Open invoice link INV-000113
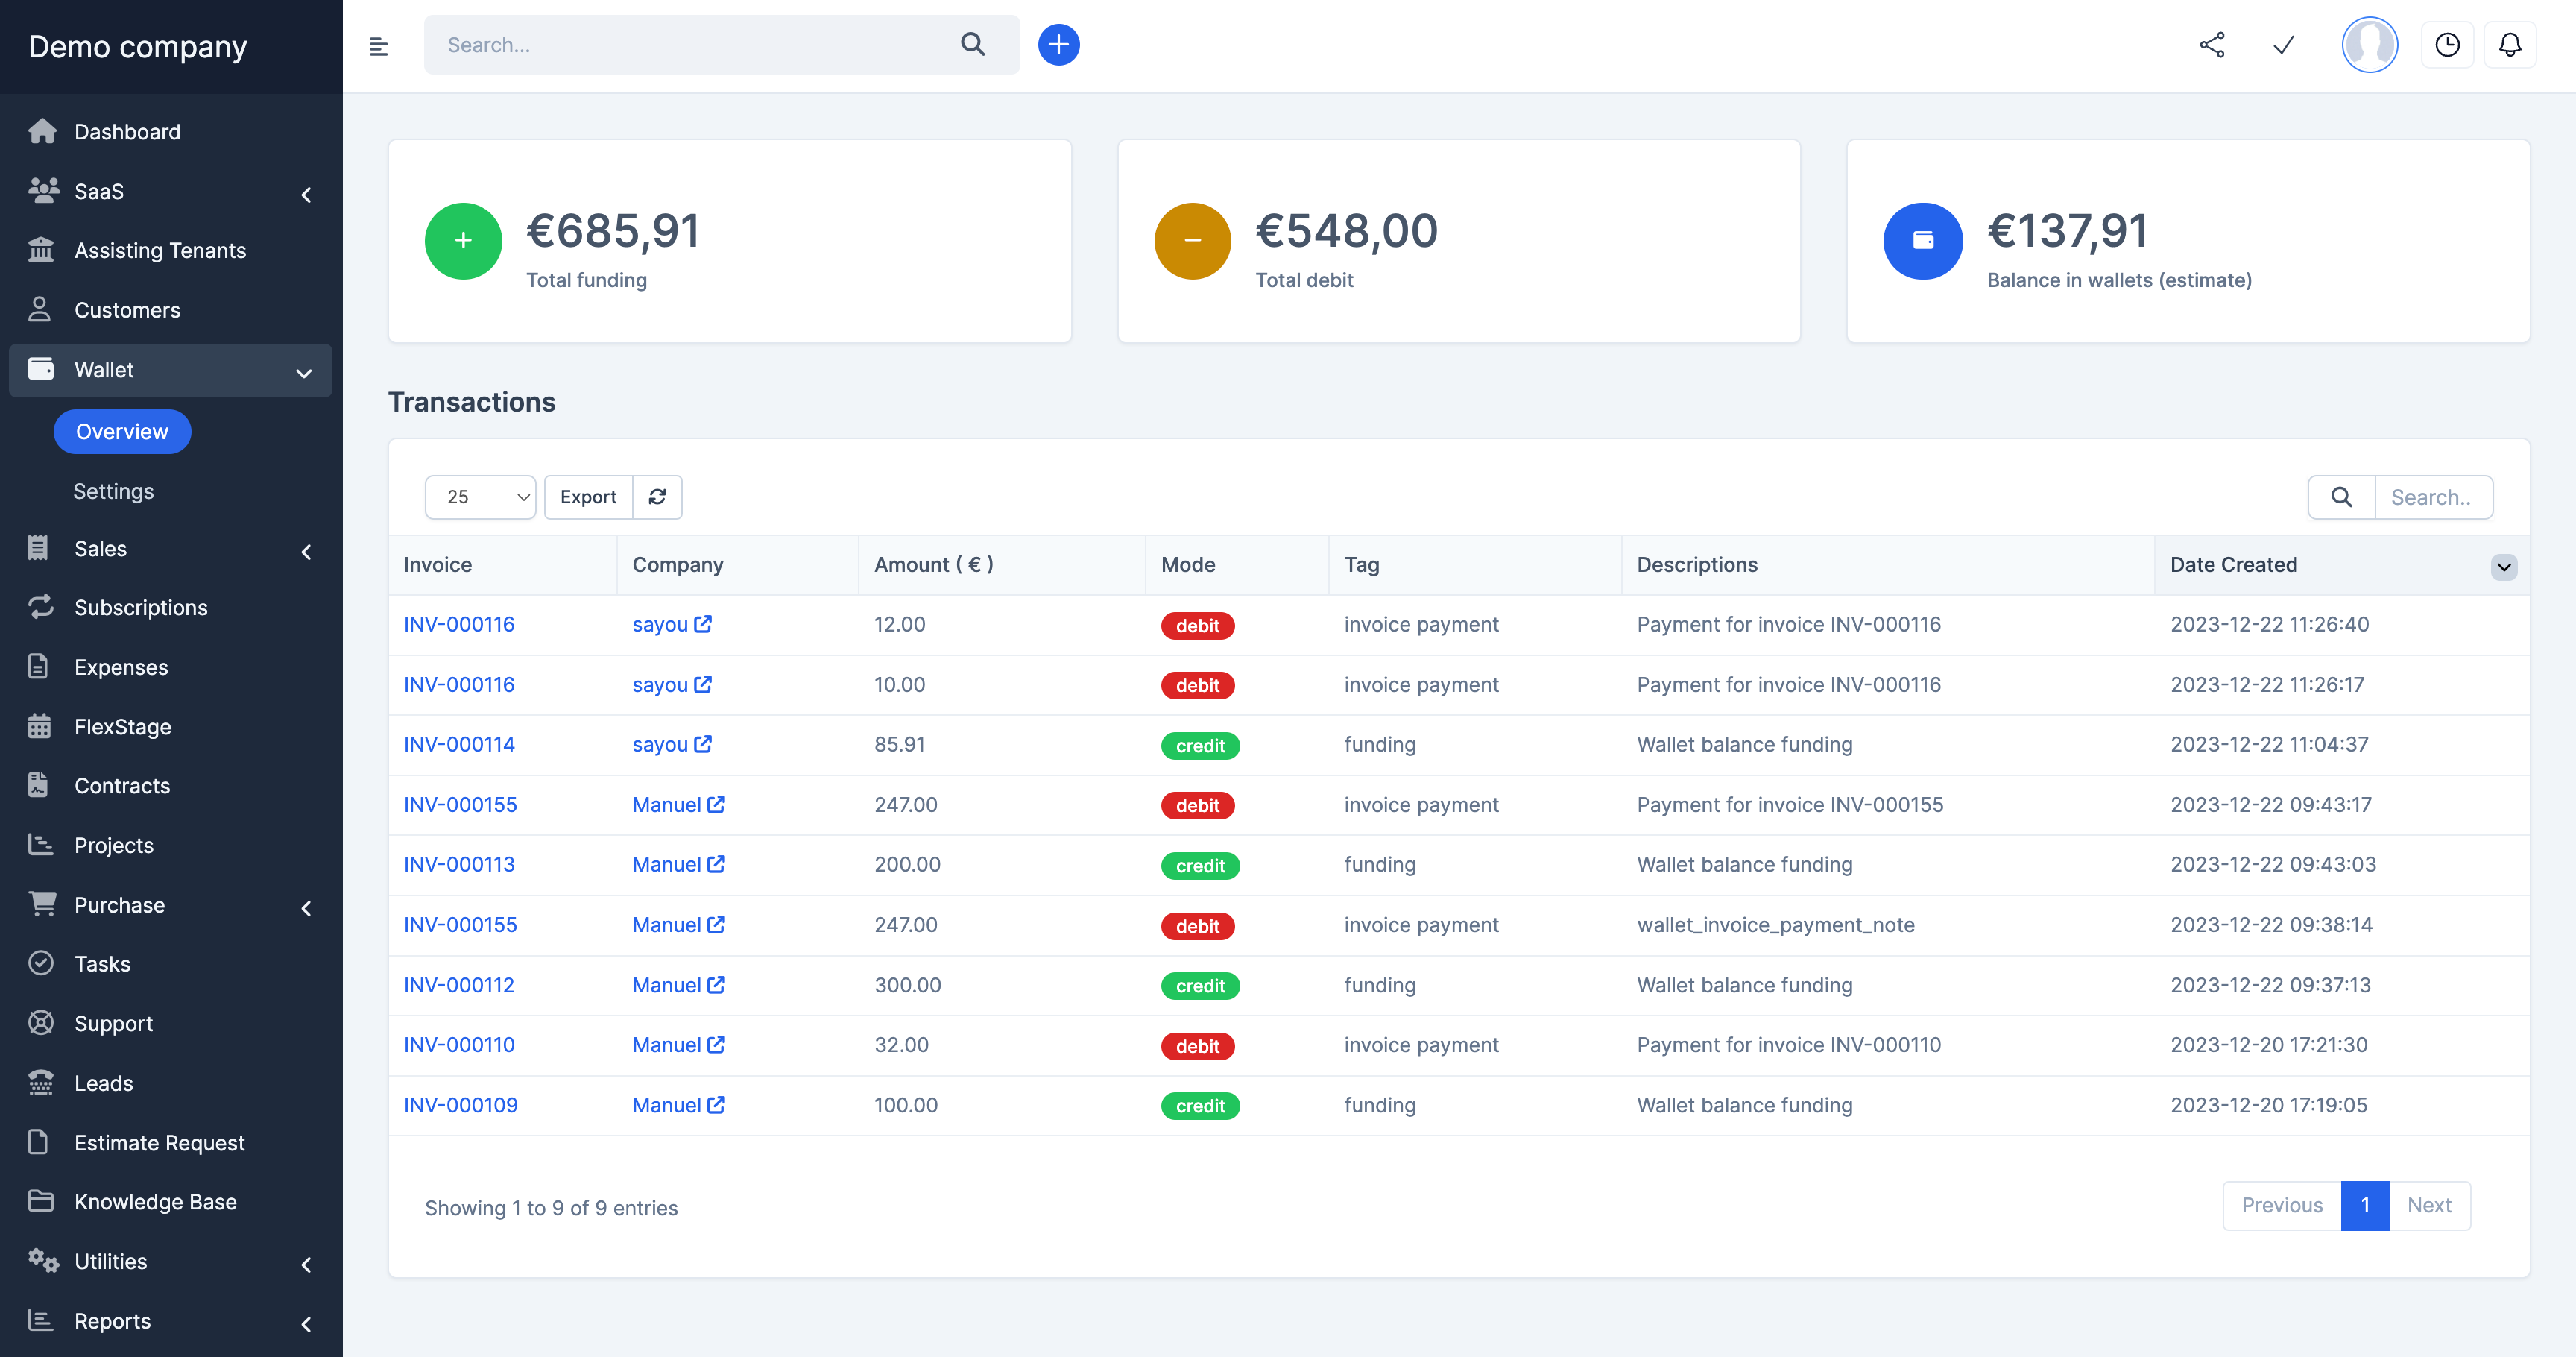Screen dimensions: 2576x1357 click(x=459, y=864)
